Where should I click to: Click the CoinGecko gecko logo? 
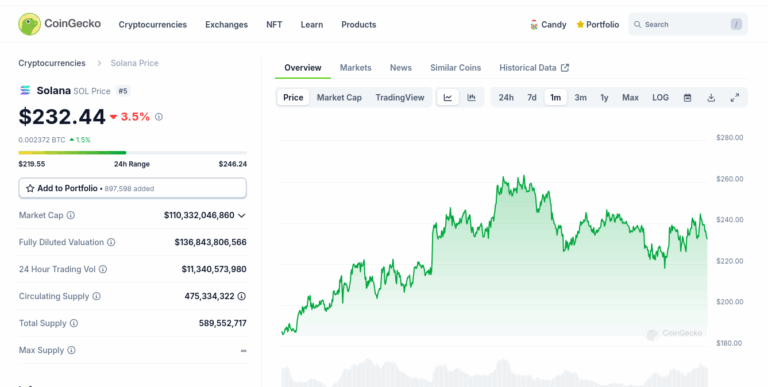click(x=29, y=24)
